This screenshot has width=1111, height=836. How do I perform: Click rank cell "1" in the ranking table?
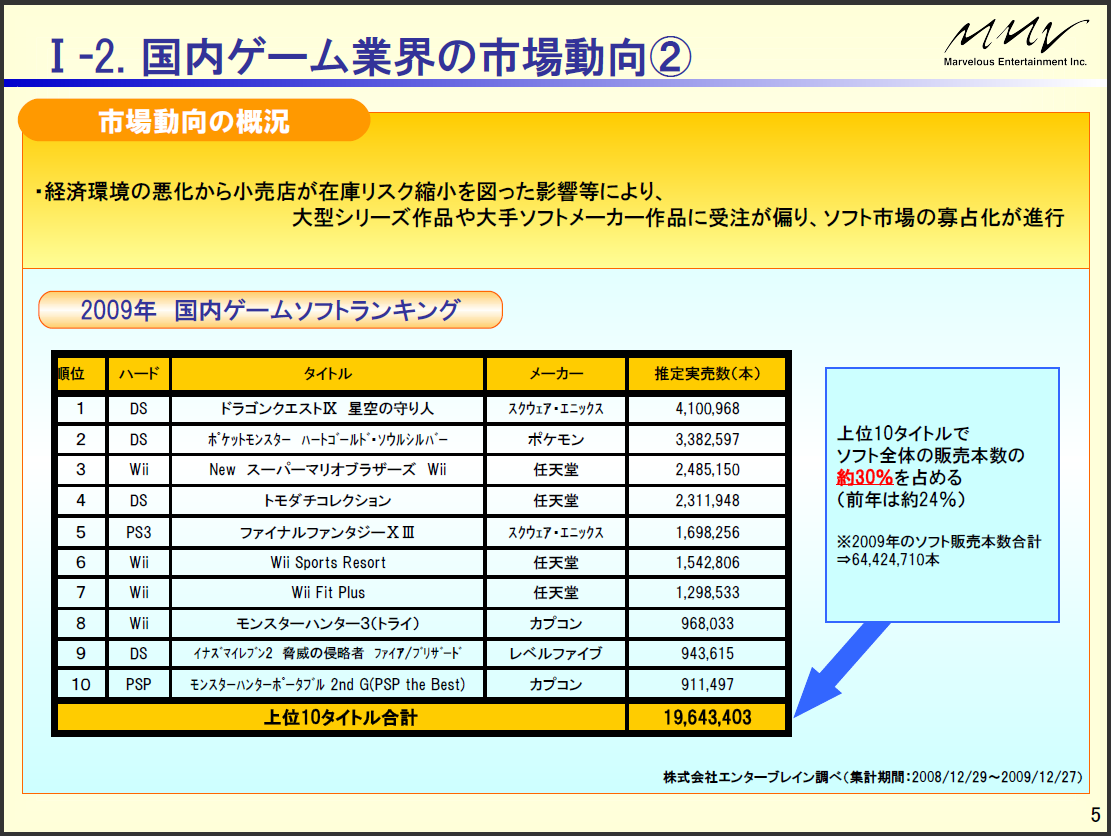pos(81,409)
